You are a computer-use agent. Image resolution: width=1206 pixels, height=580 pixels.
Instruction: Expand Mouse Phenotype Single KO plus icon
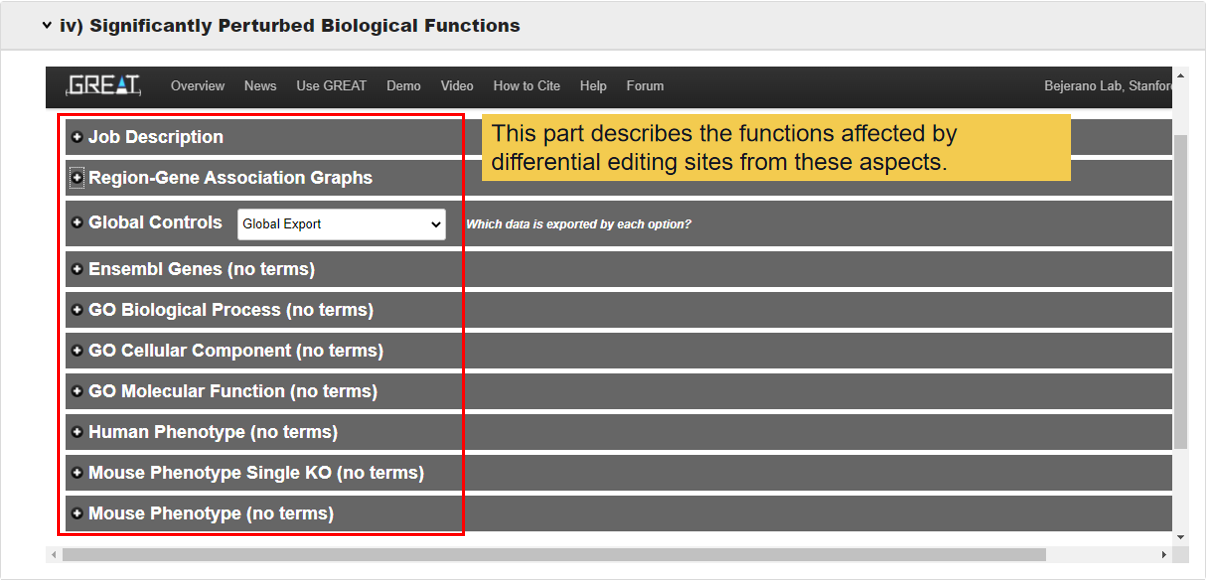[77, 473]
